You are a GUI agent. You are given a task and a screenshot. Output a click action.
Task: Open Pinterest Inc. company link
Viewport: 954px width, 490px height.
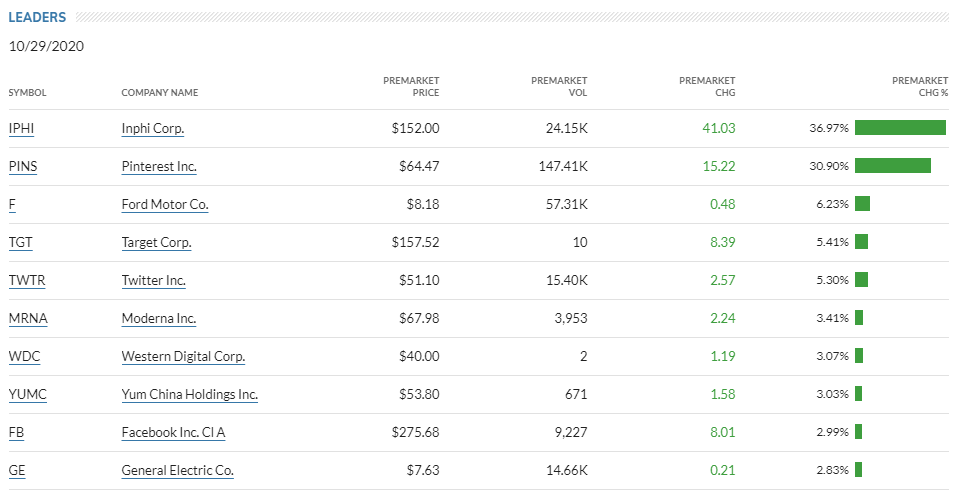tap(159, 166)
